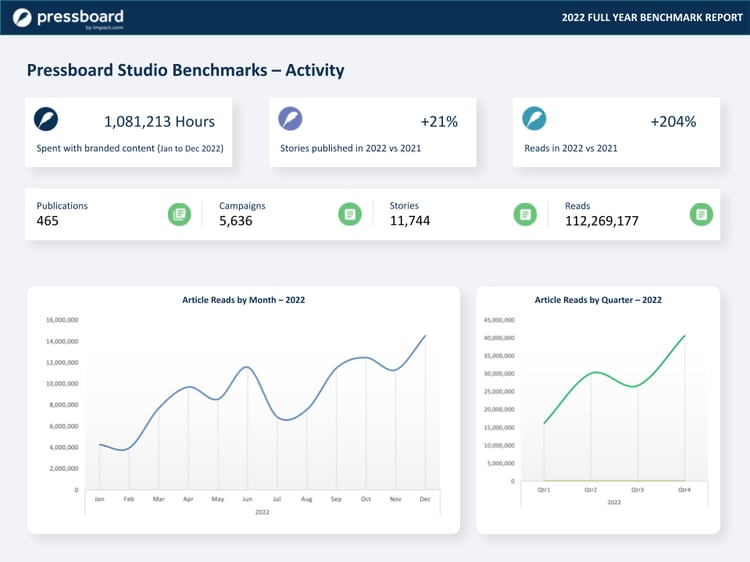Screen dimensions: 750x562
Task: Click the purple feather icon on Stories published card
Action: pos(290,119)
